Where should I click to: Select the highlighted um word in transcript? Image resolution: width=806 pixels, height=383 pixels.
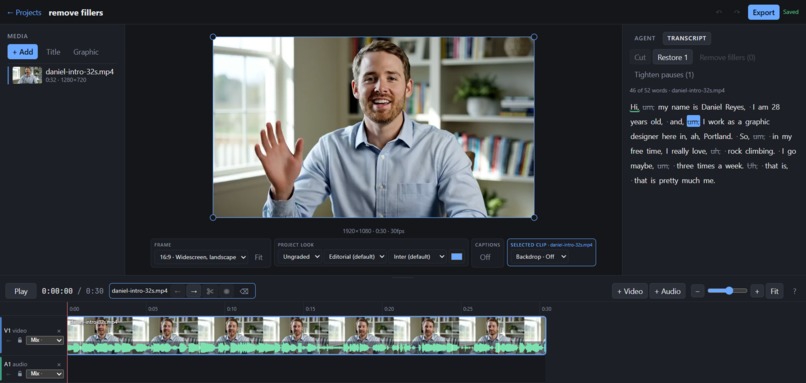693,122
